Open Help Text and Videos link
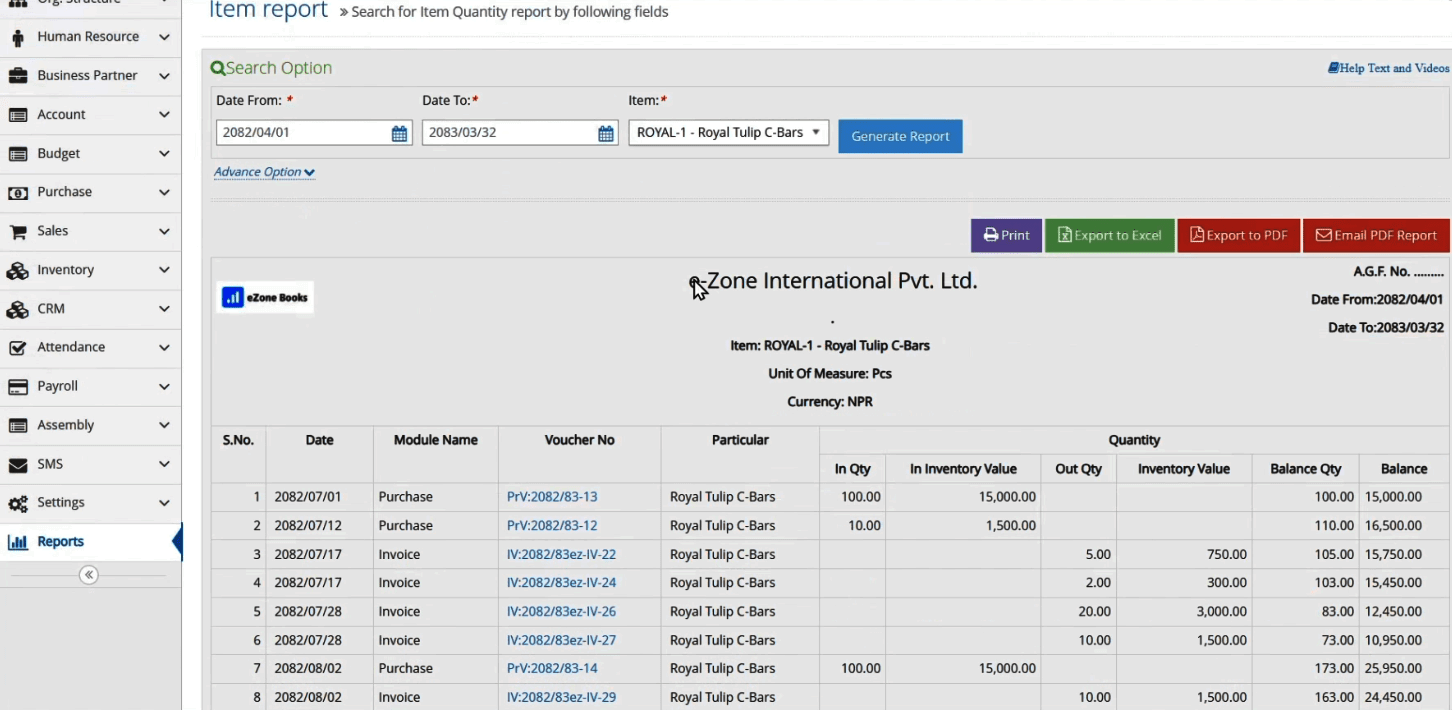The height and width of the screenshot is (710, 1452). coord(1388,68)
